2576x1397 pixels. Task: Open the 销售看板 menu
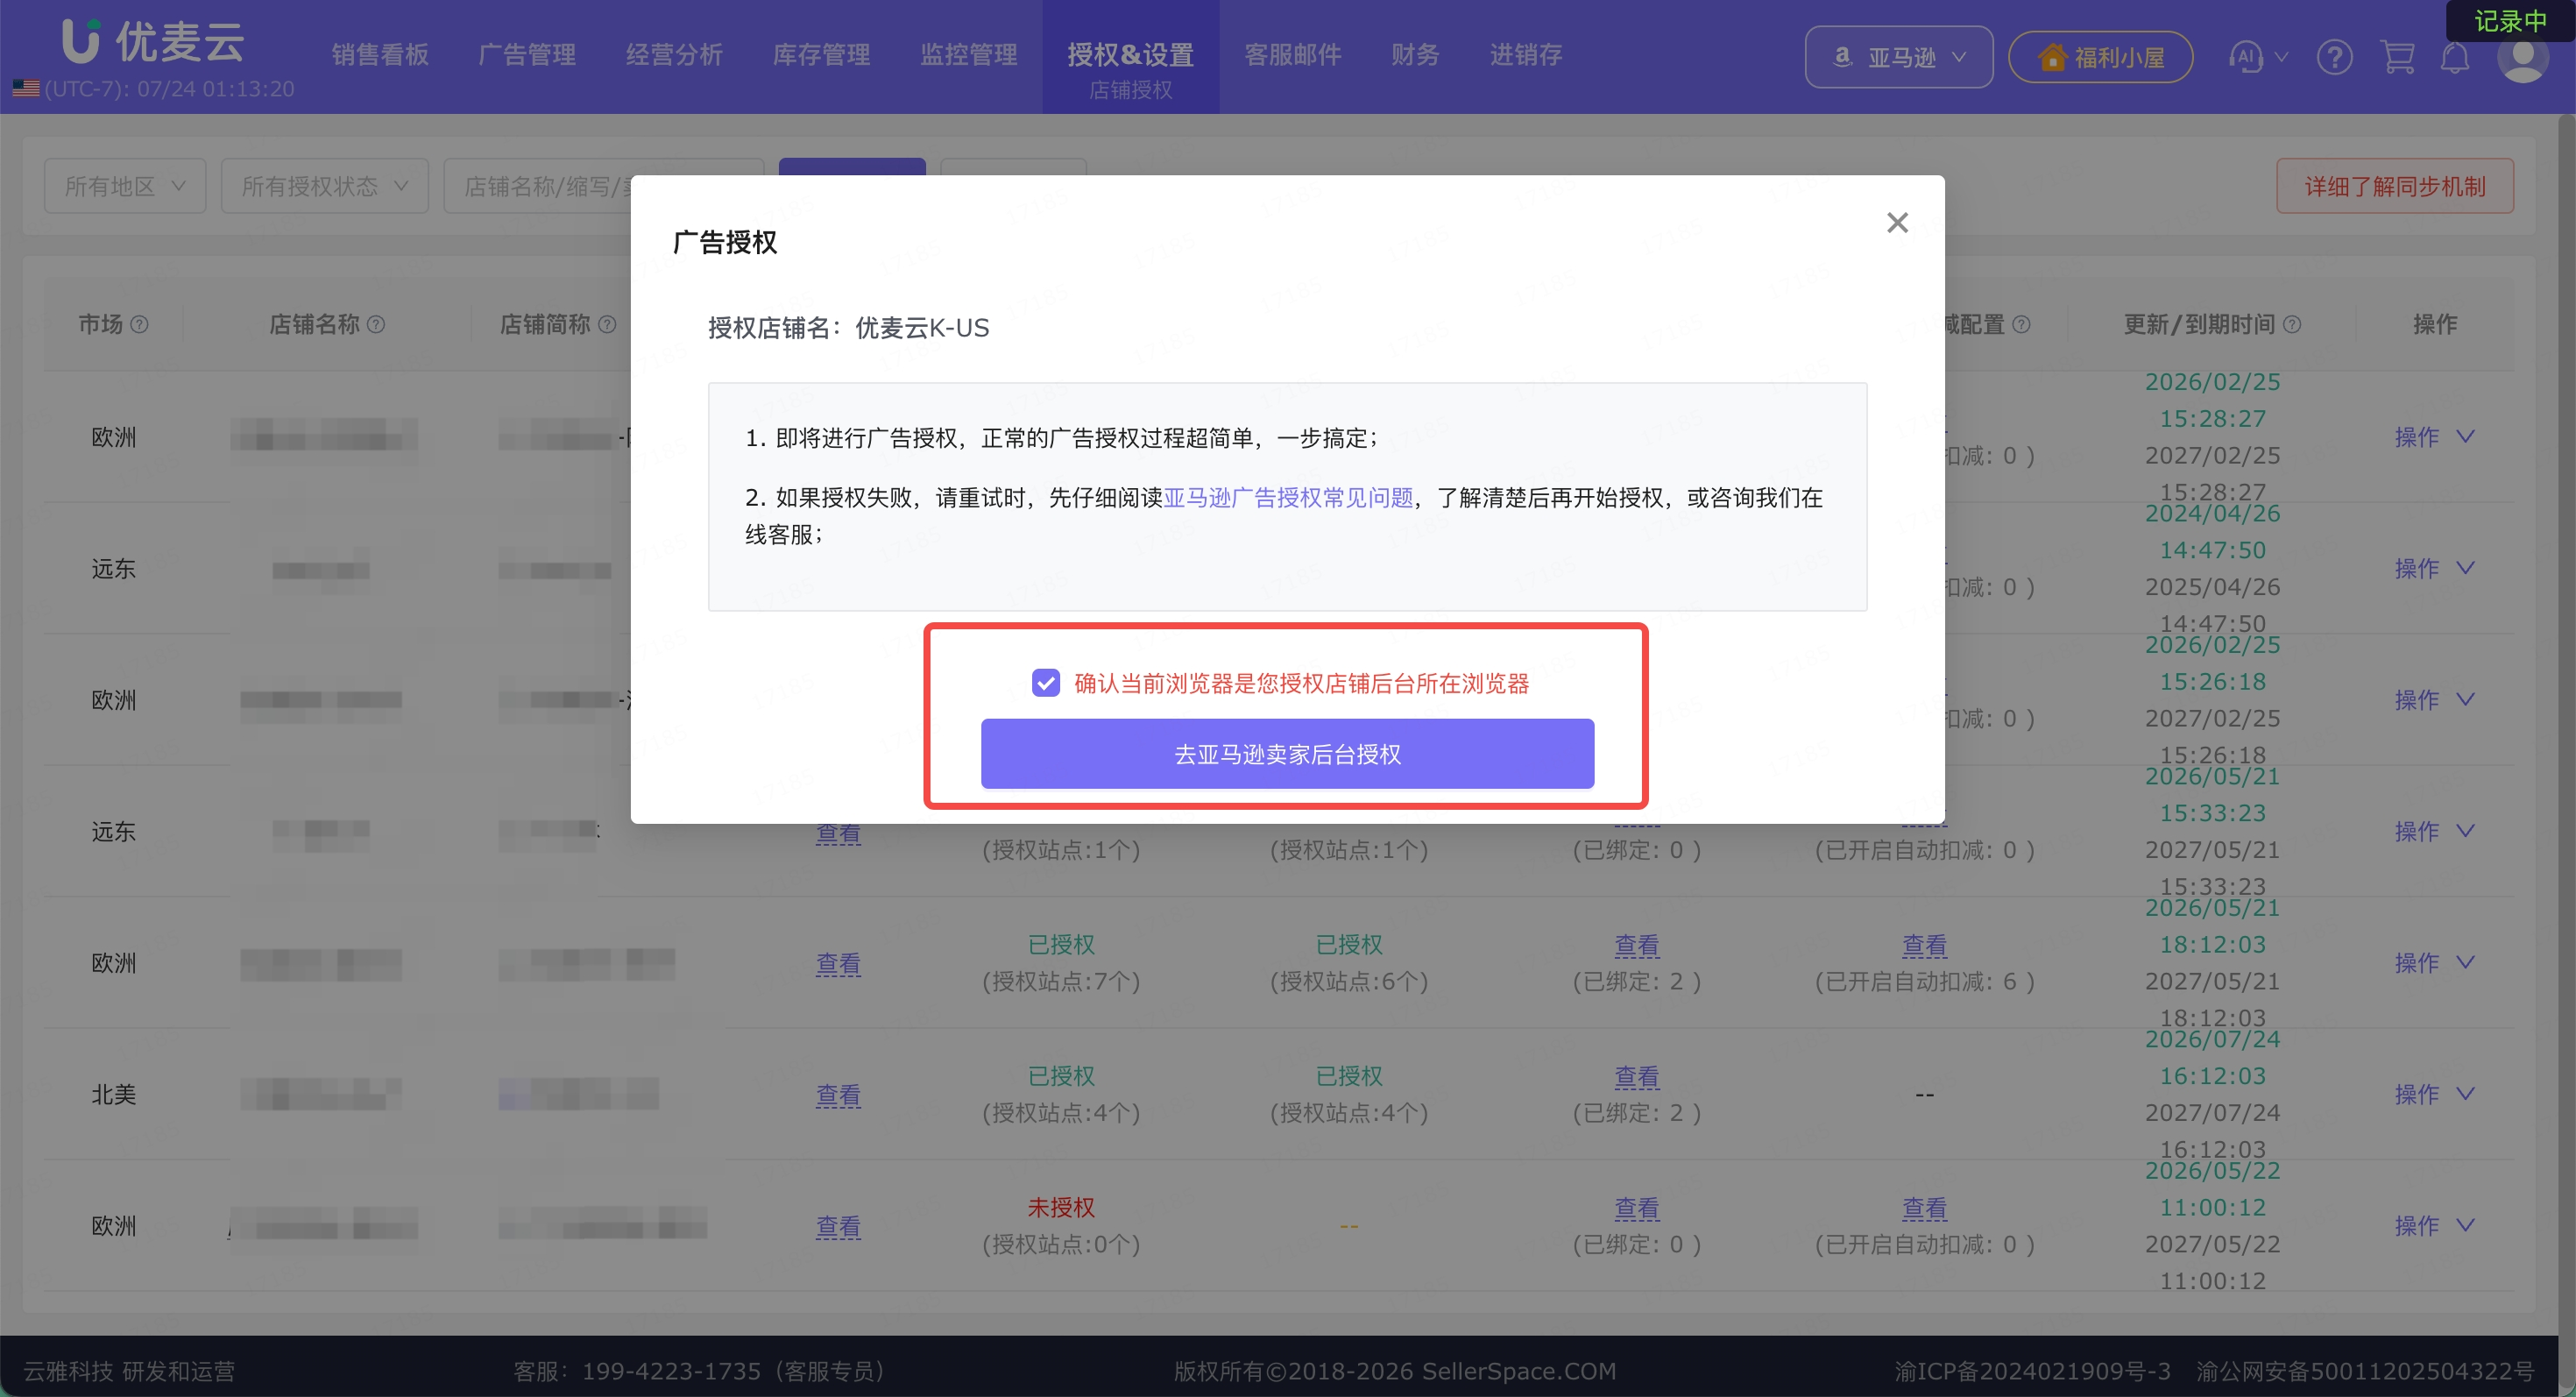(380, 55)
